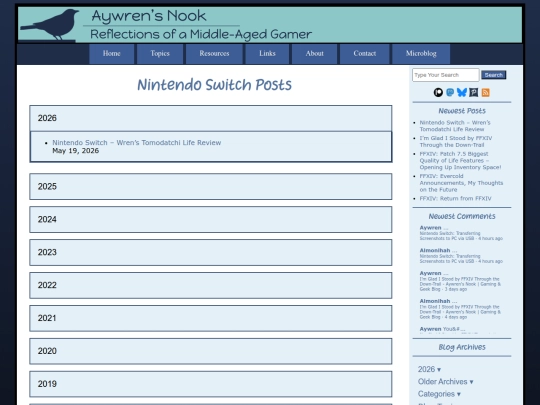Viewport: 540px width, 405px height.
Task: Click the Blog Archives sidebar heading
Action: [462, 347]
